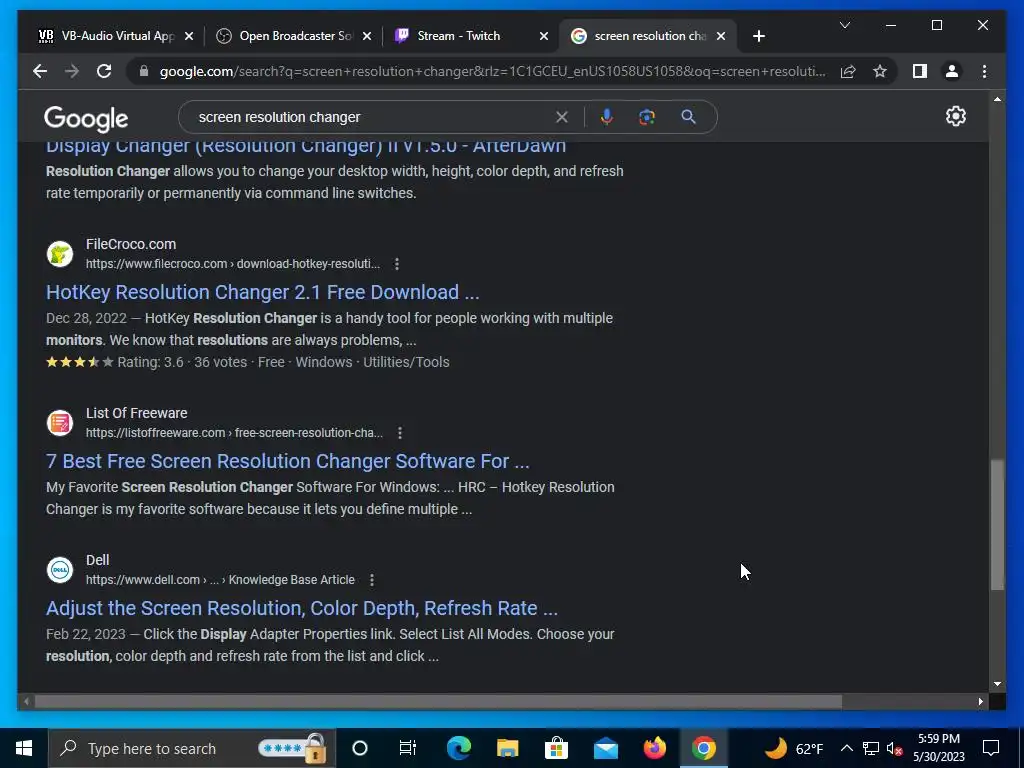Go back with the browser back arrow
This screenshot has width=1024, height=768.
tap(40, 71)
